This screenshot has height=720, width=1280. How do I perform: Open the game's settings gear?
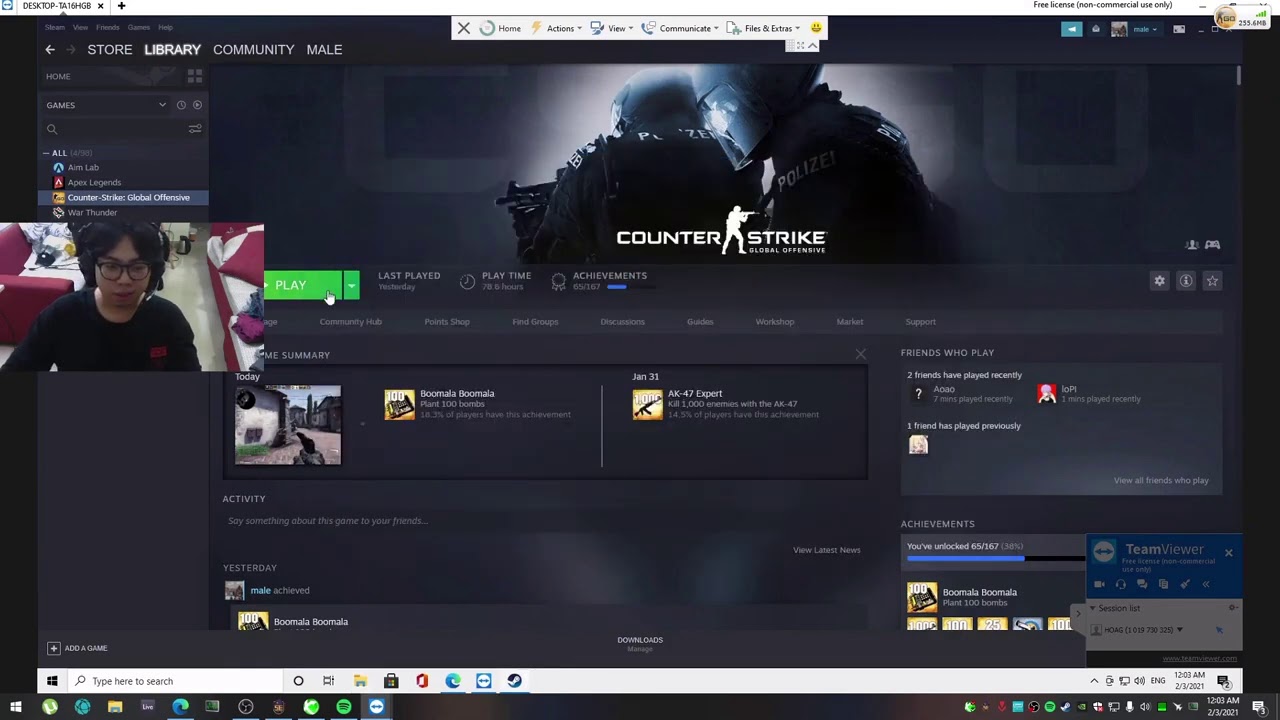[1160, 281]
